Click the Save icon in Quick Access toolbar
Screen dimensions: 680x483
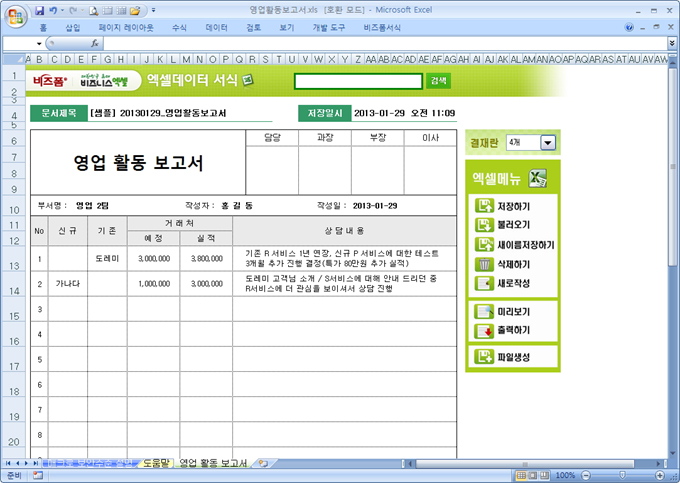(39, 10)
